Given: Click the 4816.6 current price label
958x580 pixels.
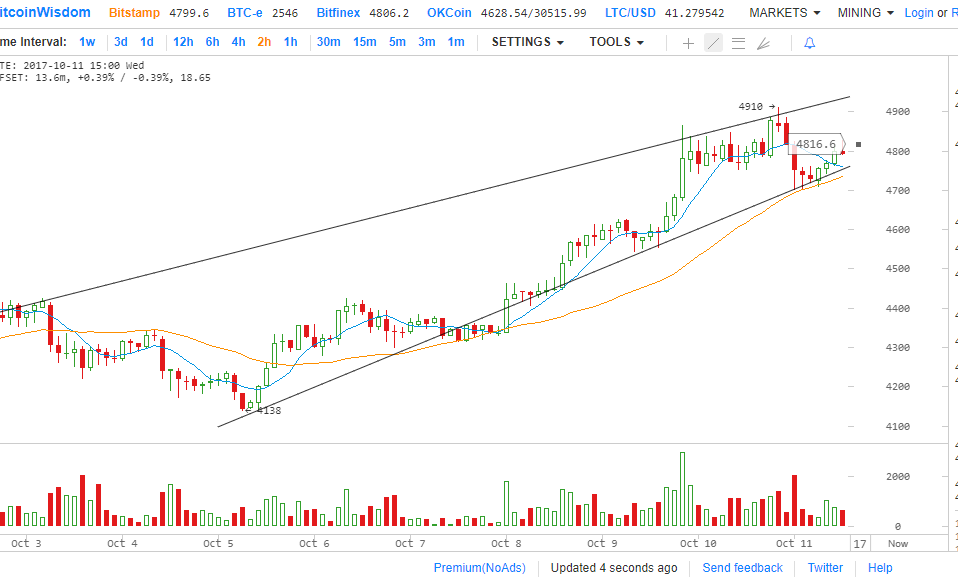Looking at the screenshot, I should 815,144.
